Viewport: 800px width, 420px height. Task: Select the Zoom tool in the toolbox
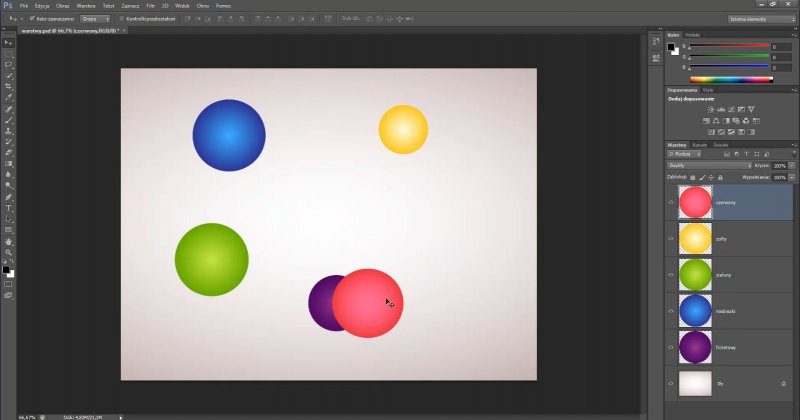pyautogui.click(x=9, y=252)
